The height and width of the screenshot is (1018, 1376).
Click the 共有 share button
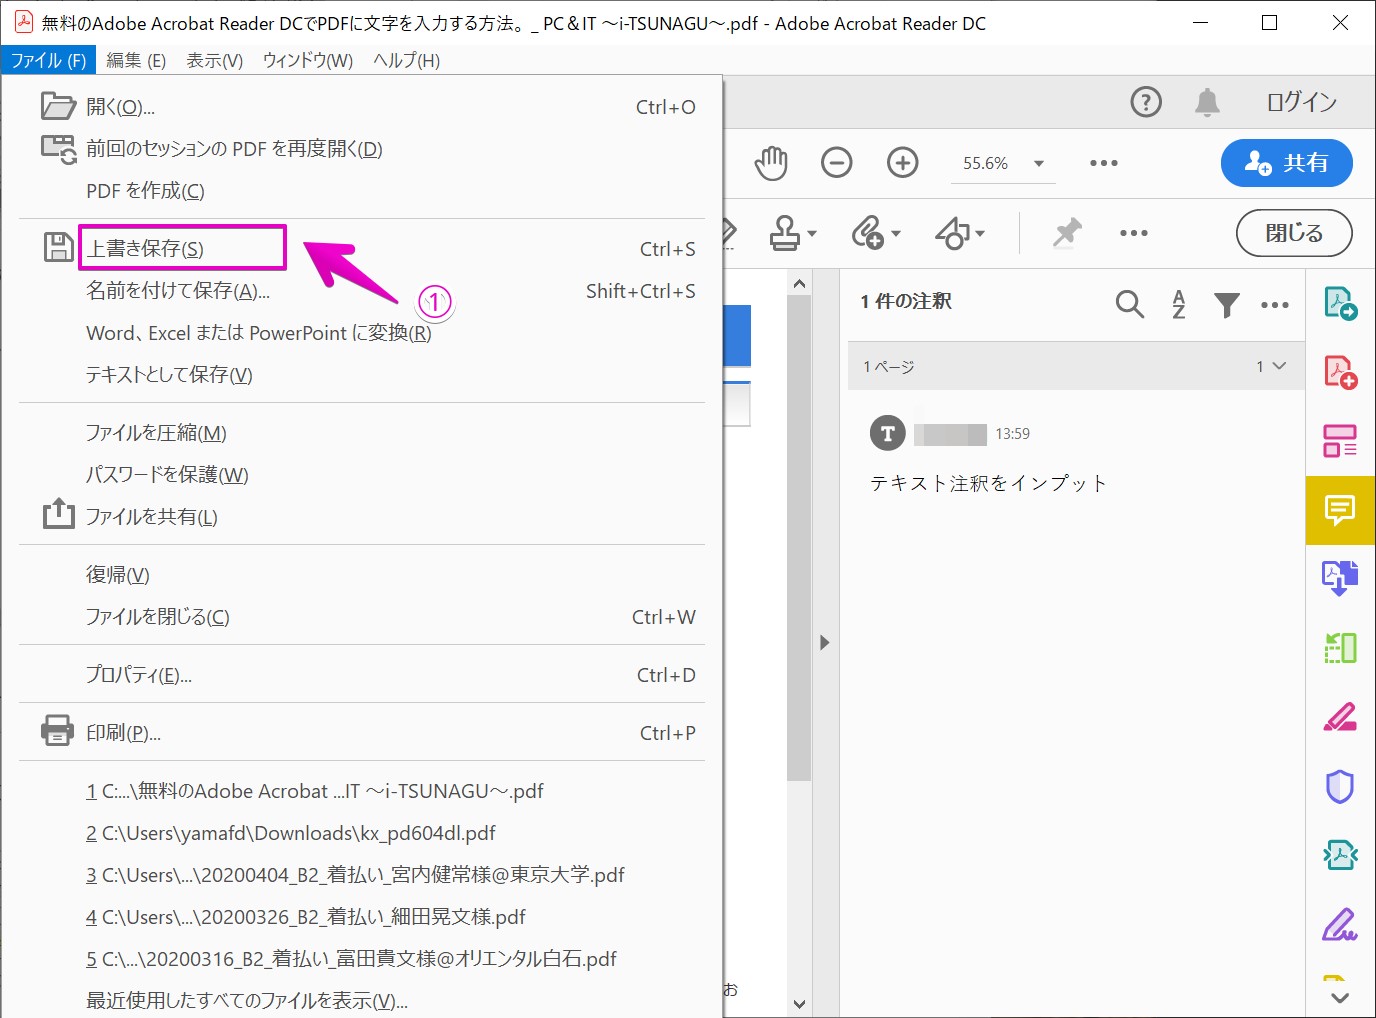click(x=1287, y=163)
